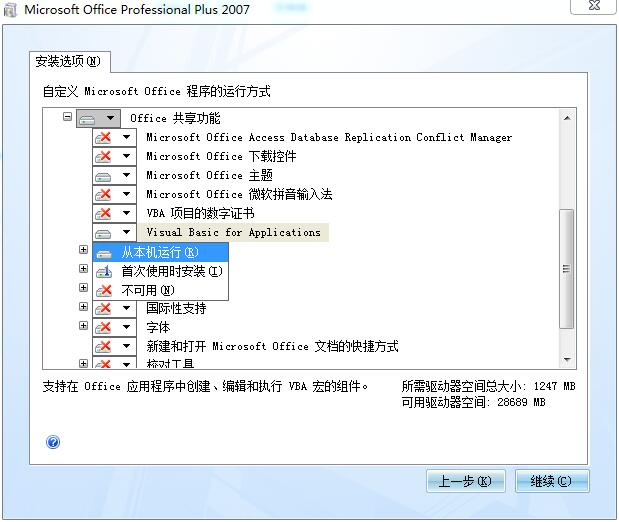Click the red X icon for Microsoft Office 下载控件
The image size is (619, 522).
(103, 156)
